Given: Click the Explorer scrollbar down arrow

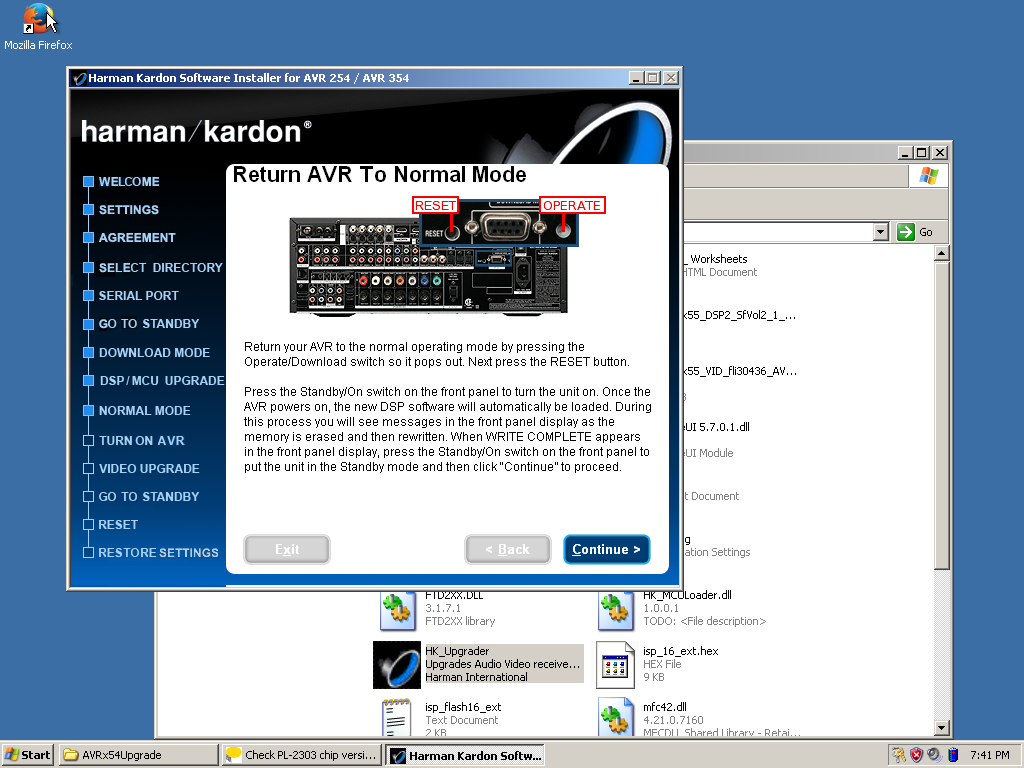Looking at the screenshot, I should click(x=941, y=728).
